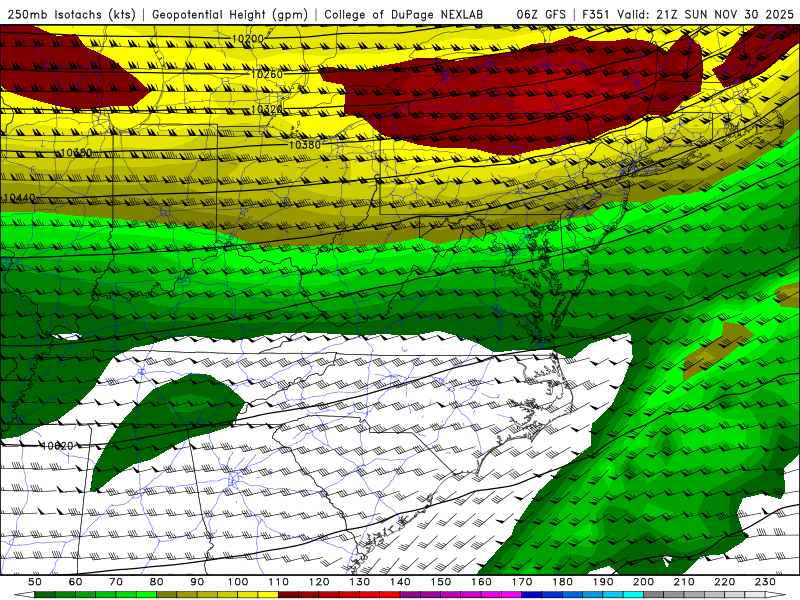Click the dark blue swatch in the color bar
The width and height of the screenshot is (800, 600).
pos(531,594)
